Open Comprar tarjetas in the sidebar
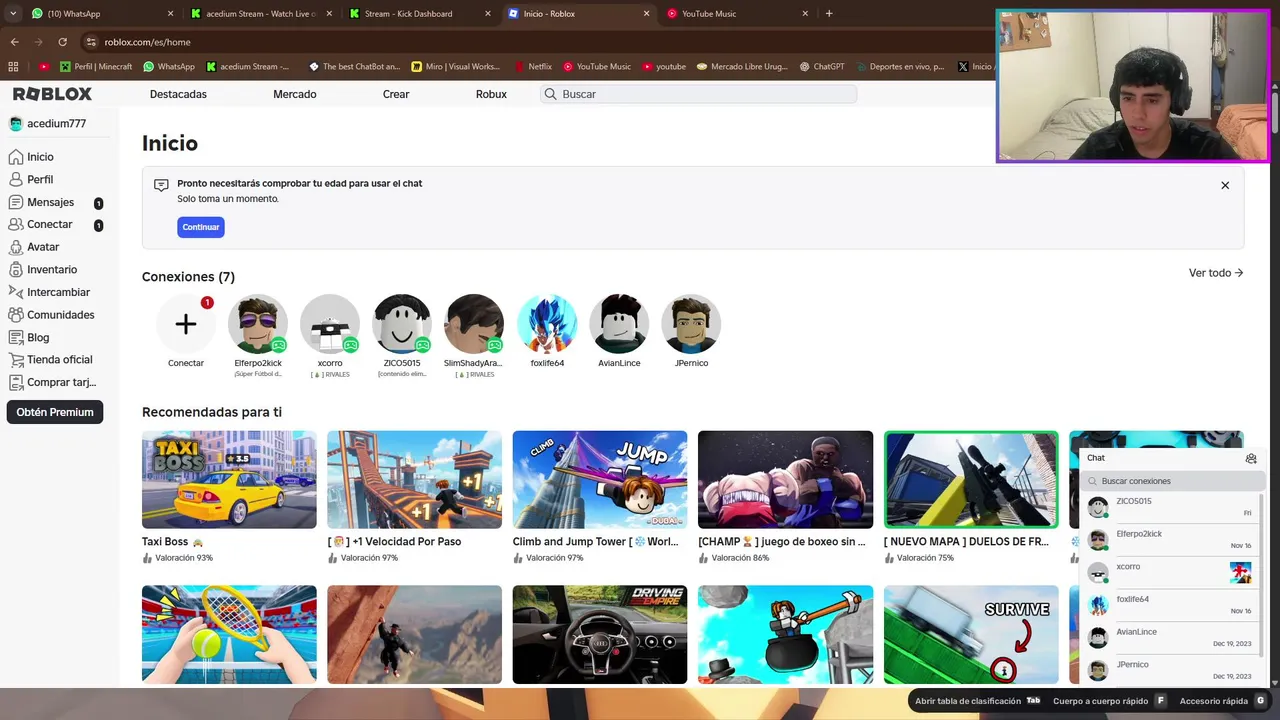Viewport: 1280px width, 720px height. [55, 382]
